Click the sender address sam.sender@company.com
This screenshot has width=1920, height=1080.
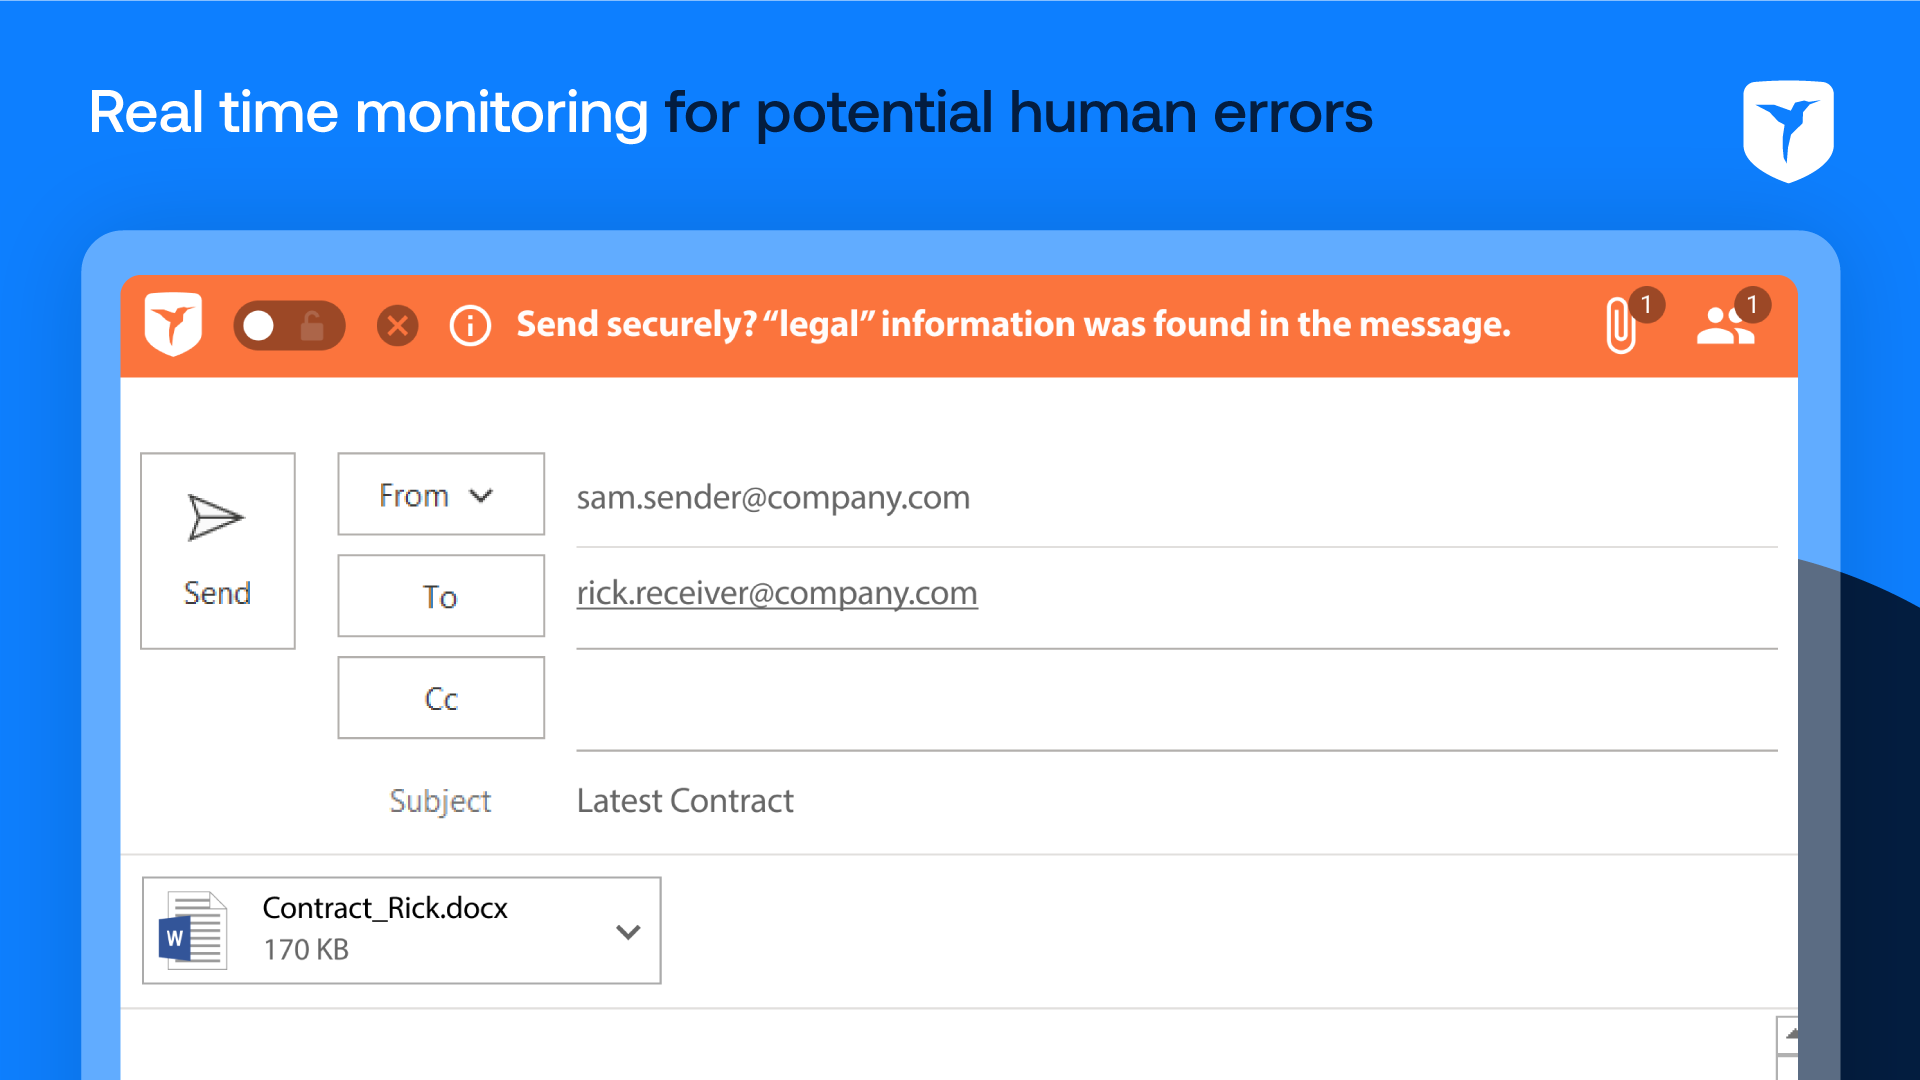(x=773, y=497)
